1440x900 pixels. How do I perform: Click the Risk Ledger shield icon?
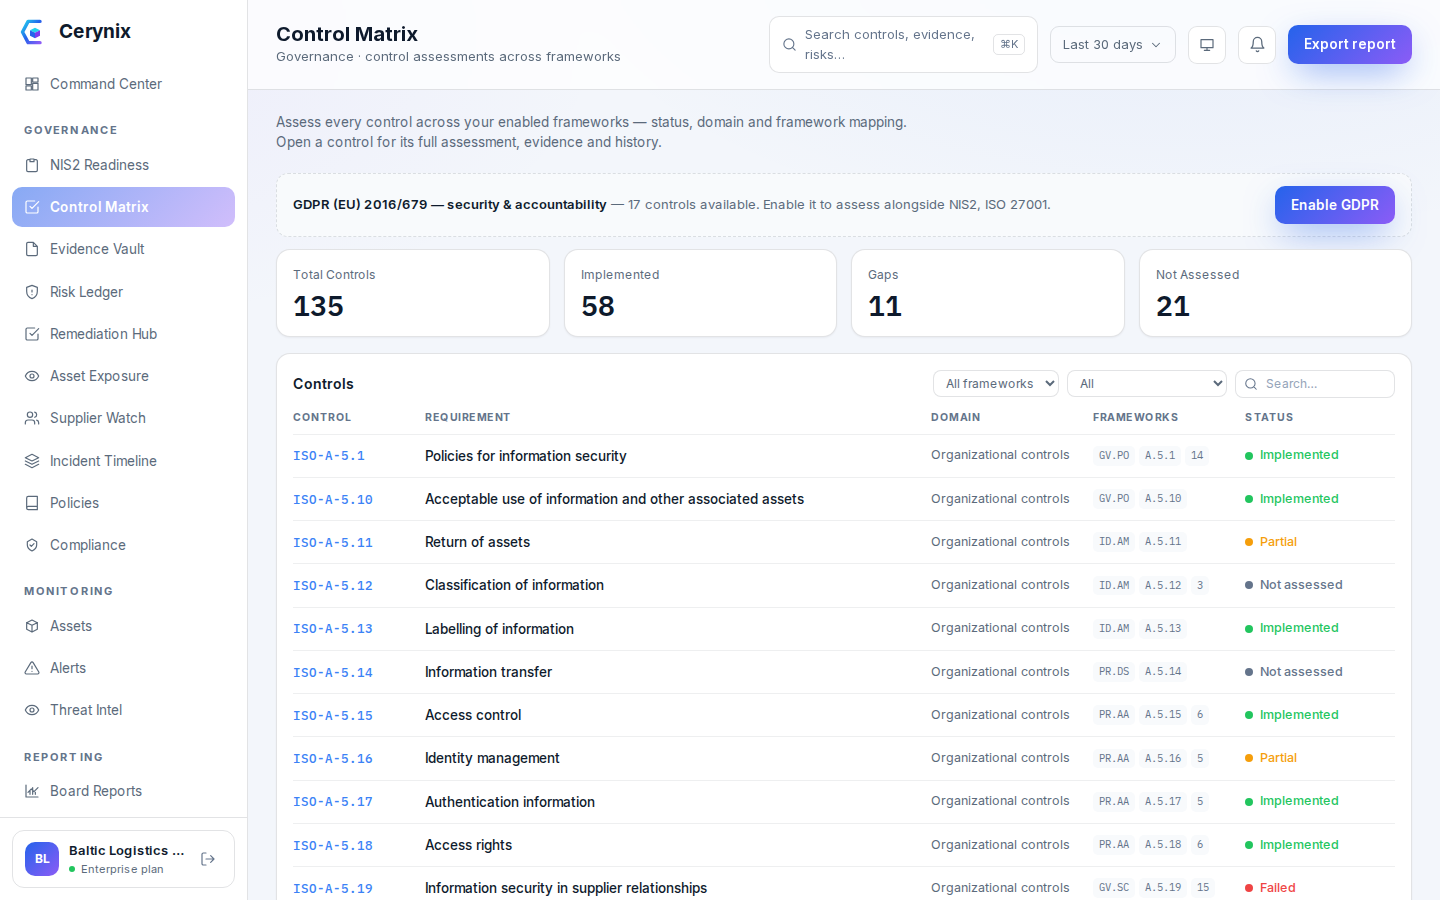[x=32, y=292]
